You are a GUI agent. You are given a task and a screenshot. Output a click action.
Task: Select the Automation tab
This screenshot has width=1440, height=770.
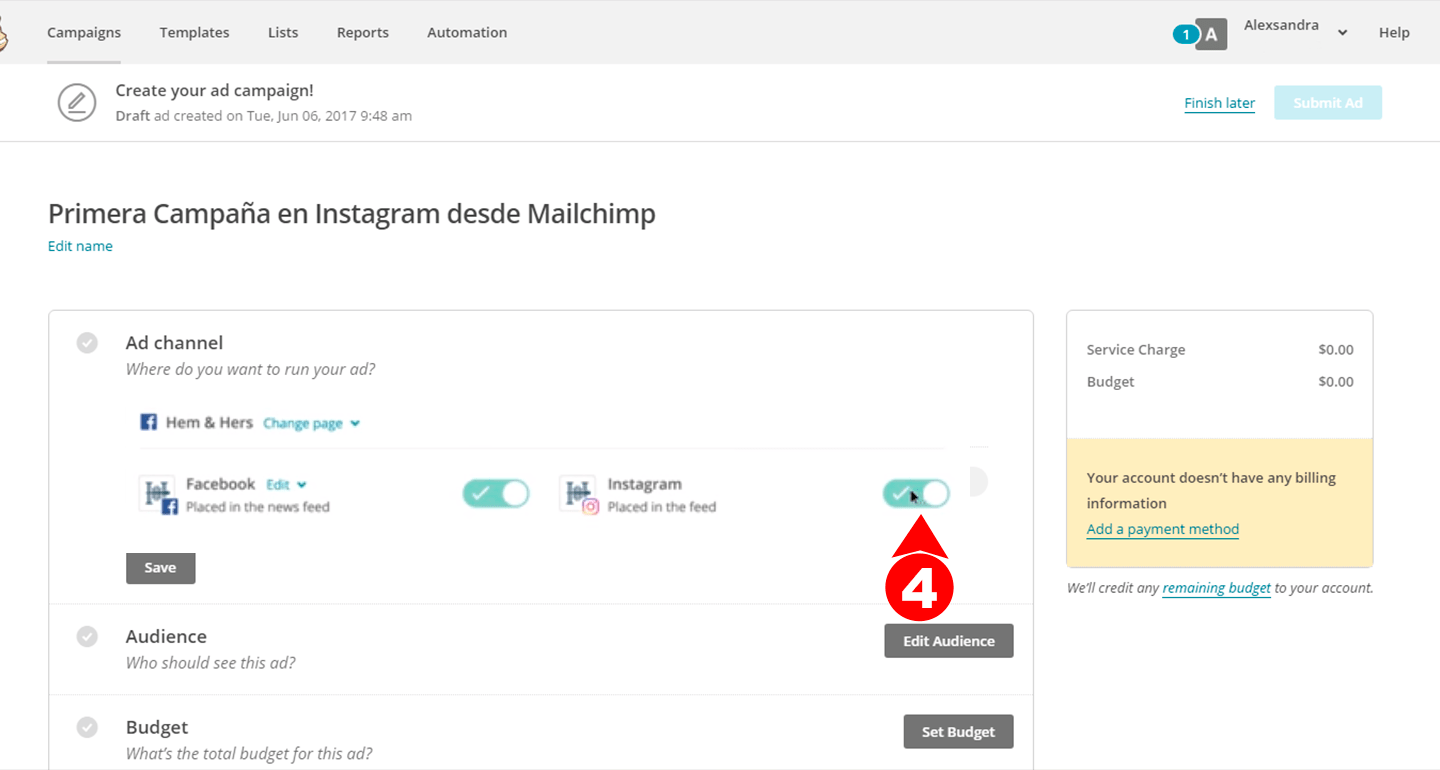467,32
